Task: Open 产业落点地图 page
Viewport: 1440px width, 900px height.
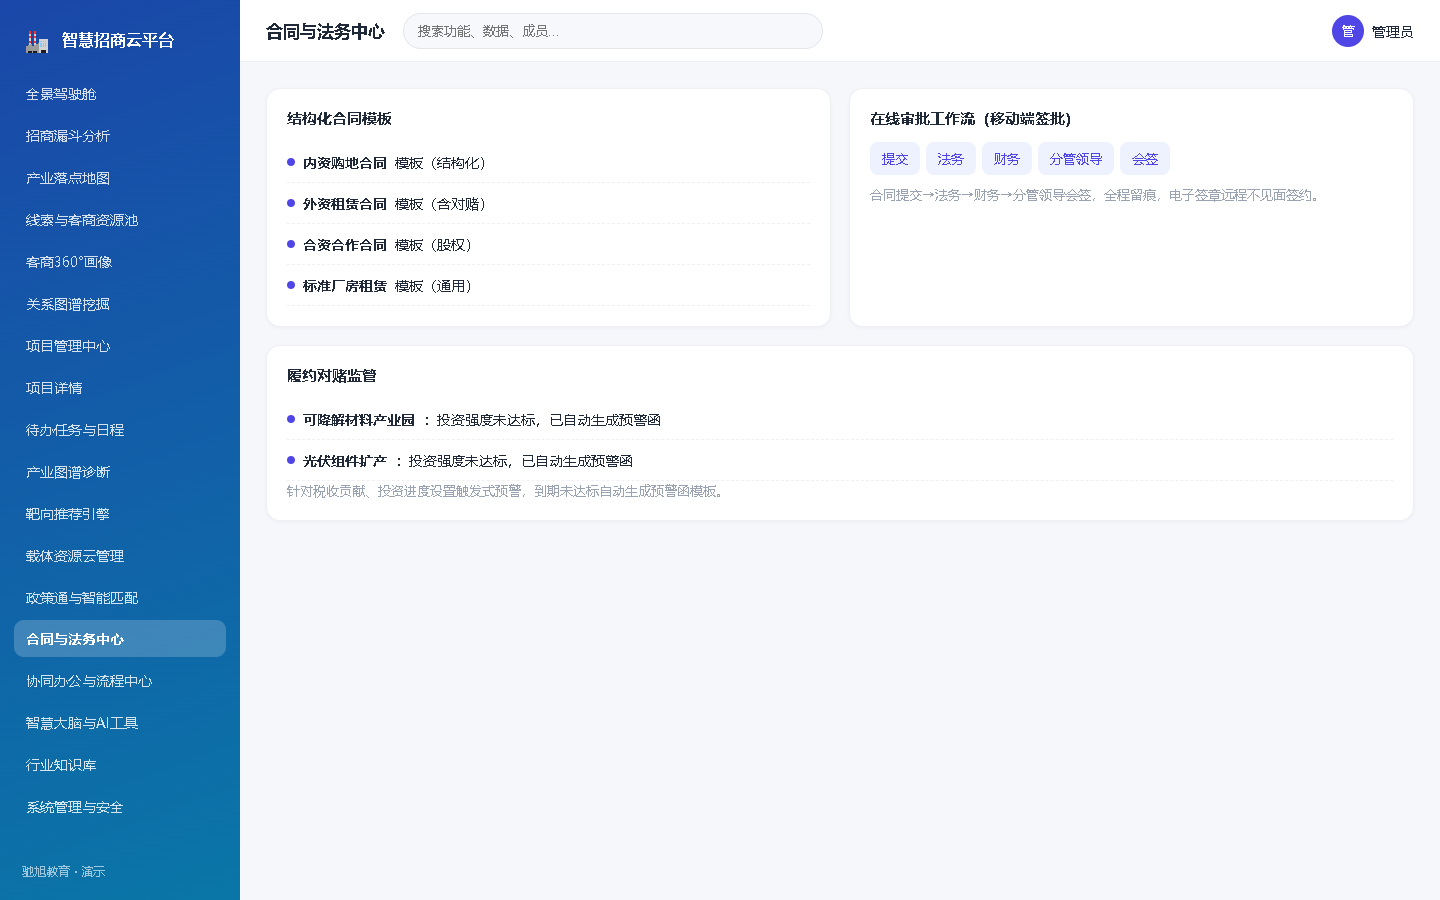Action: coord(120,178)
